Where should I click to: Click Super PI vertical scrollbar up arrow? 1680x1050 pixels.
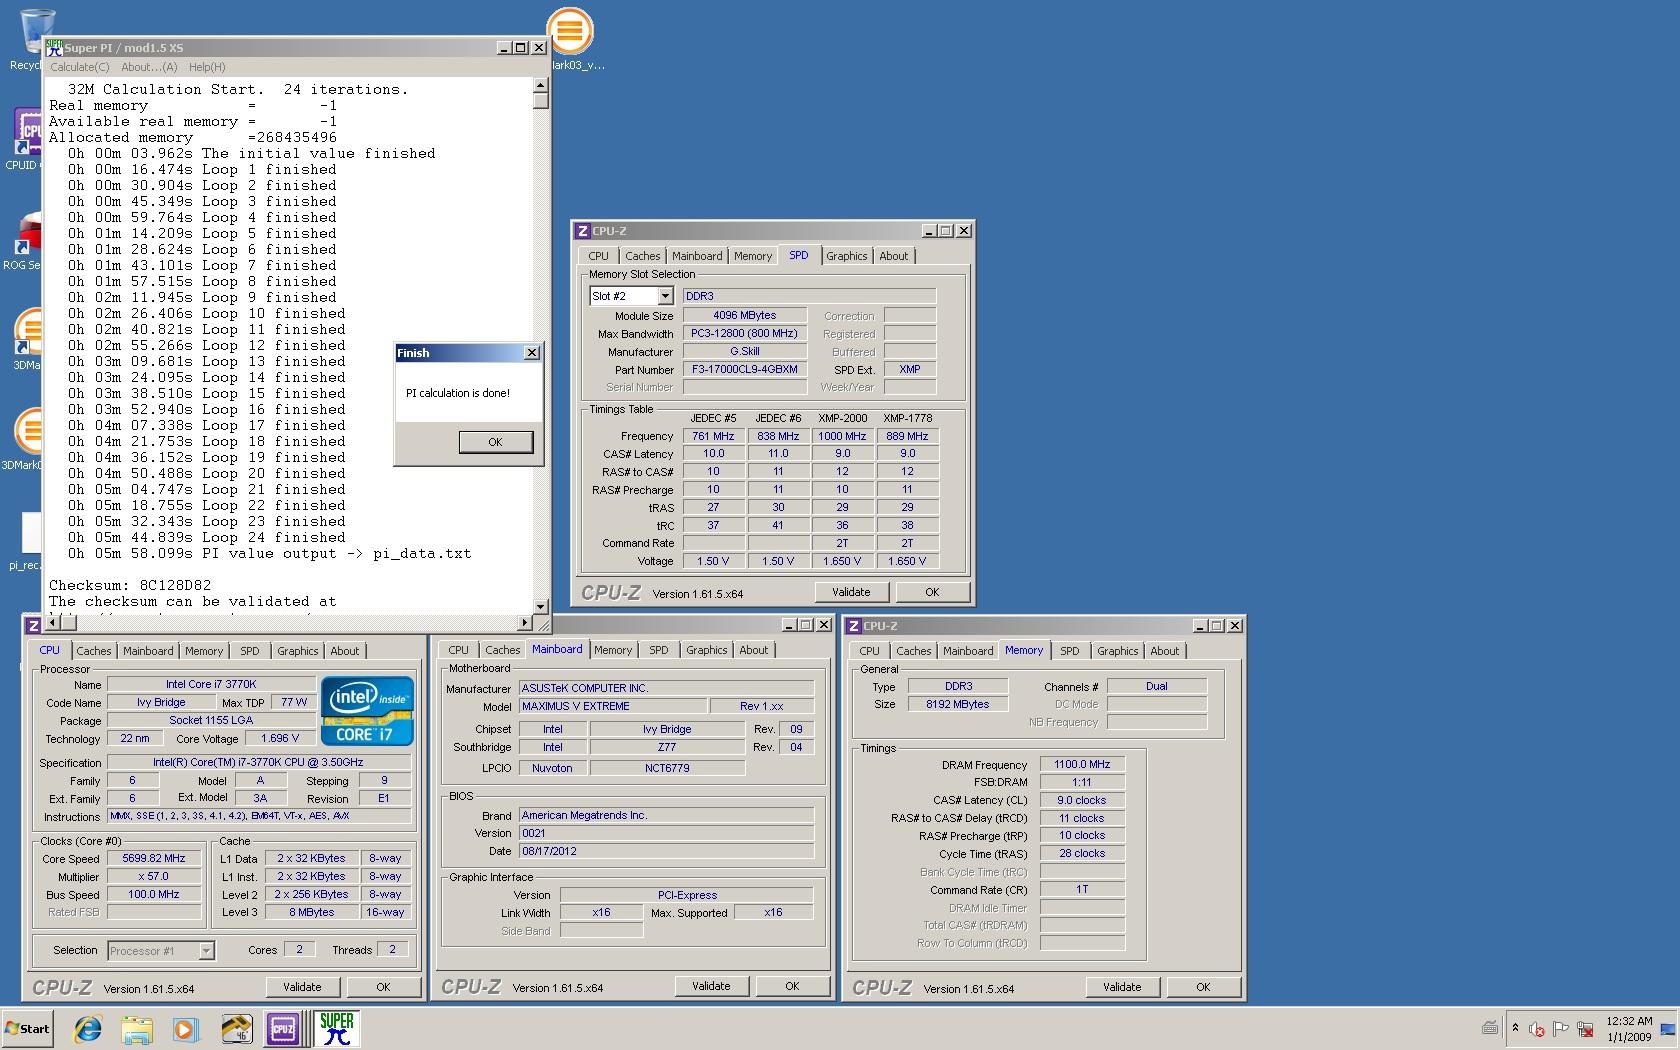pos(540,84)
